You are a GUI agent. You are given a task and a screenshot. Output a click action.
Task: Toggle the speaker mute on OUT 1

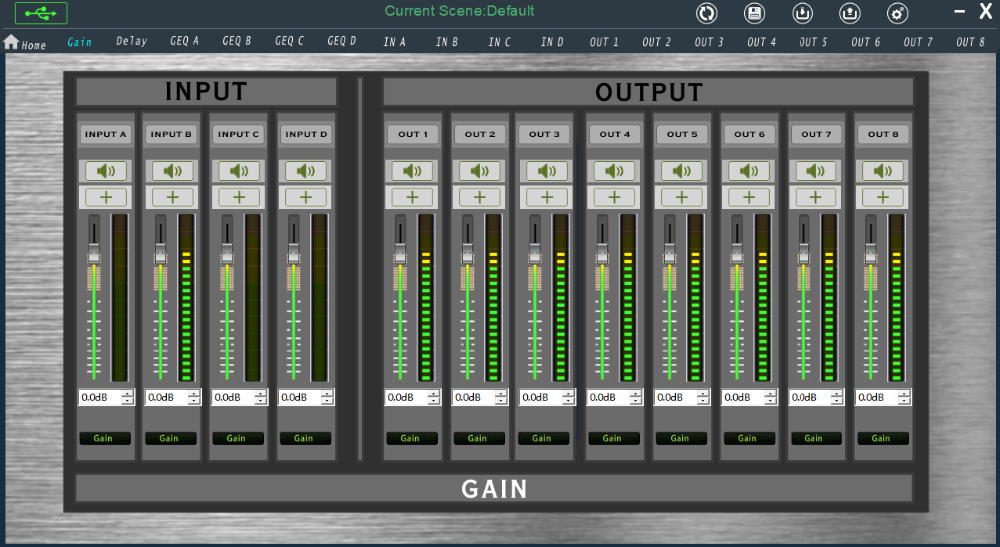click(x=412, y=171)
